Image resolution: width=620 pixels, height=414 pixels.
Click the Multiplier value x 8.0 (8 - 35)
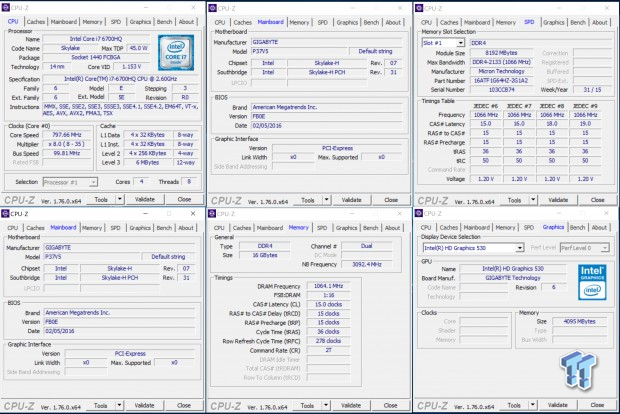point(67,144)
